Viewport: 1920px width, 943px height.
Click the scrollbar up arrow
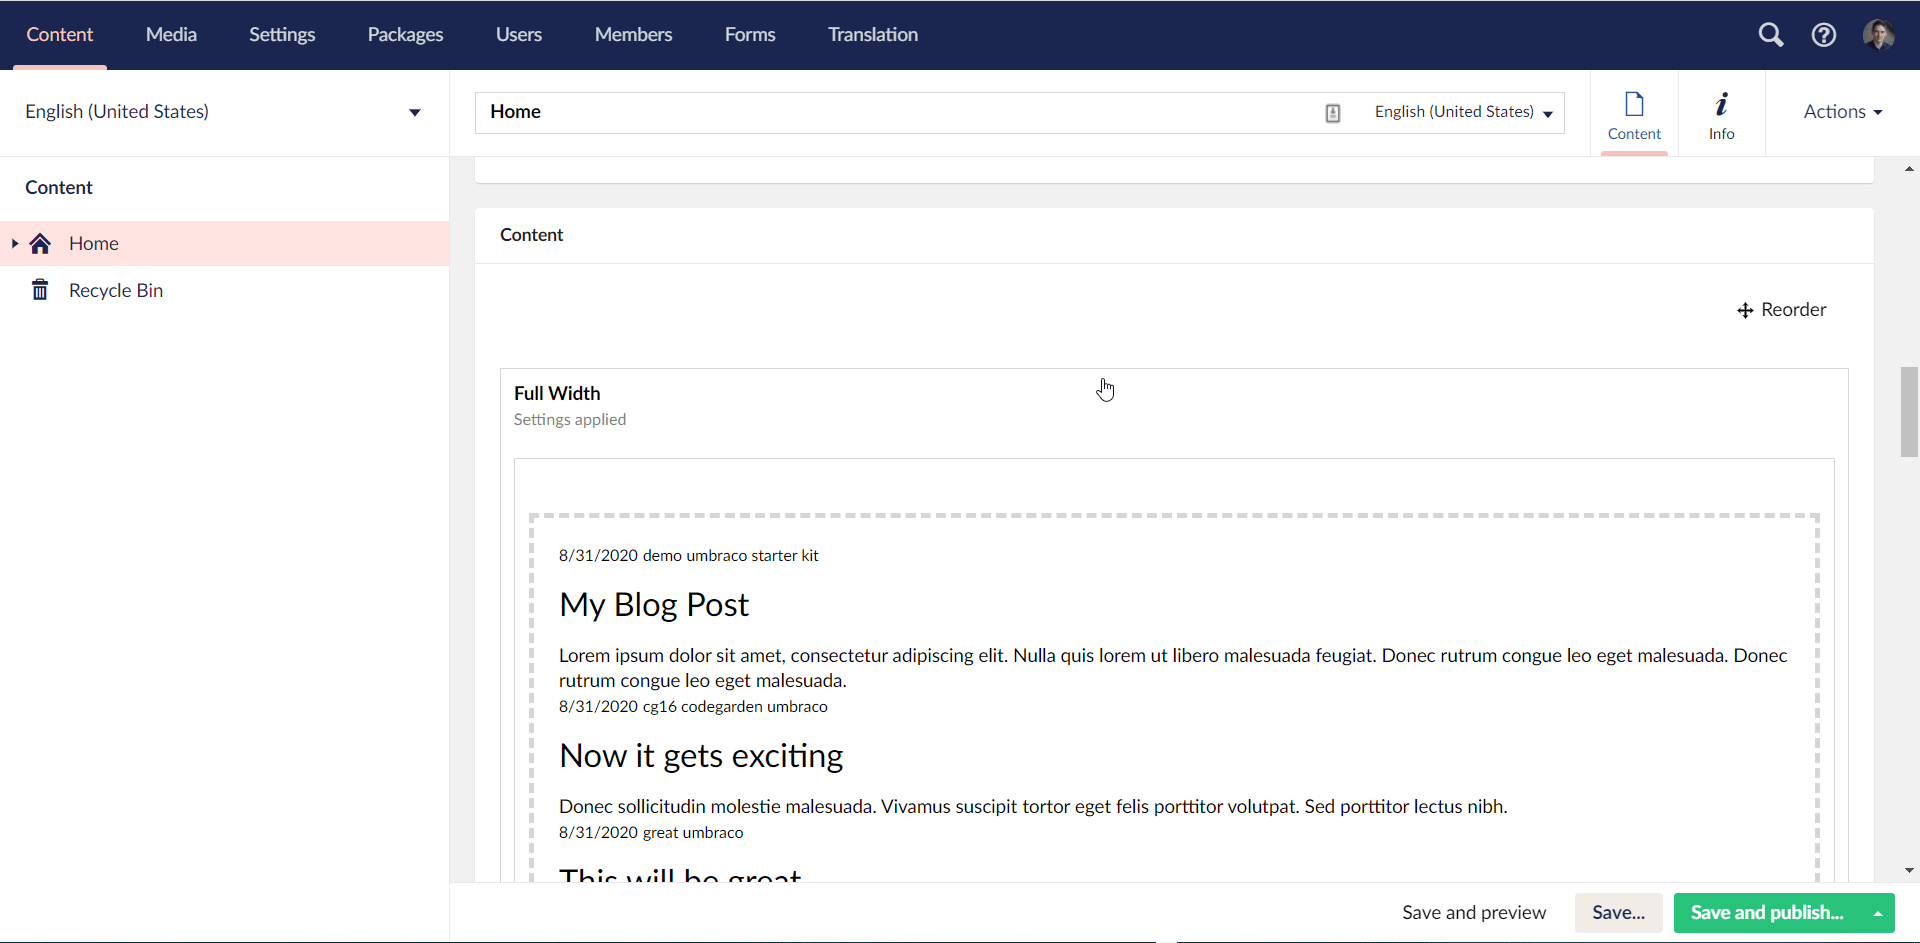1909,169
